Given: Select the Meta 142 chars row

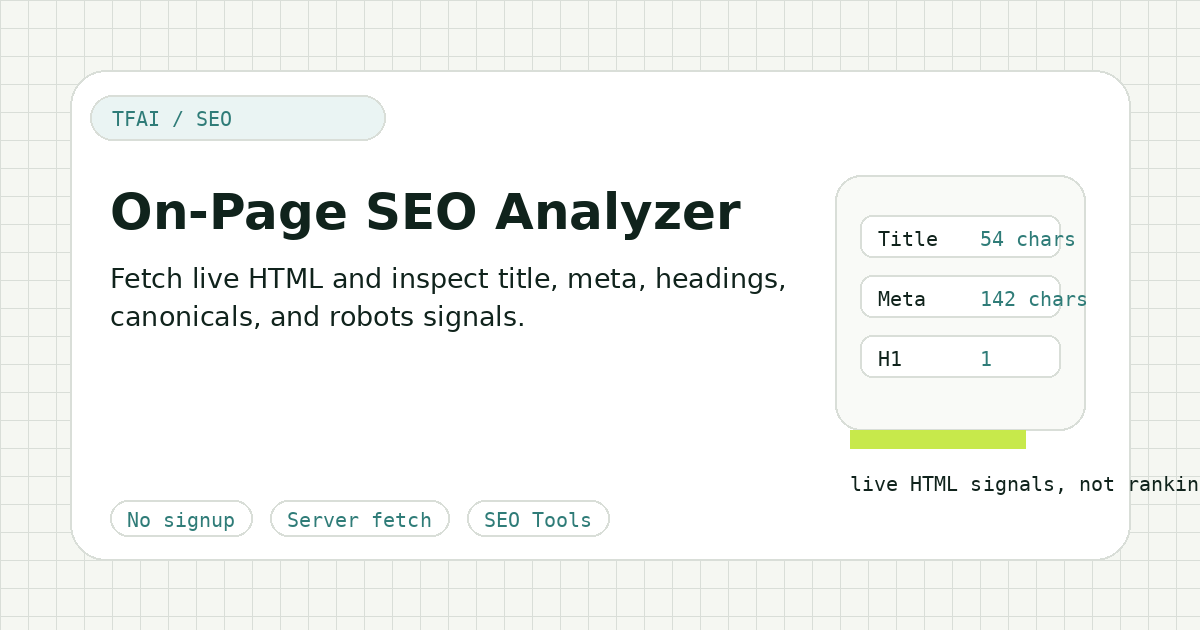Looking at the screenshot, I should point(960,297).
